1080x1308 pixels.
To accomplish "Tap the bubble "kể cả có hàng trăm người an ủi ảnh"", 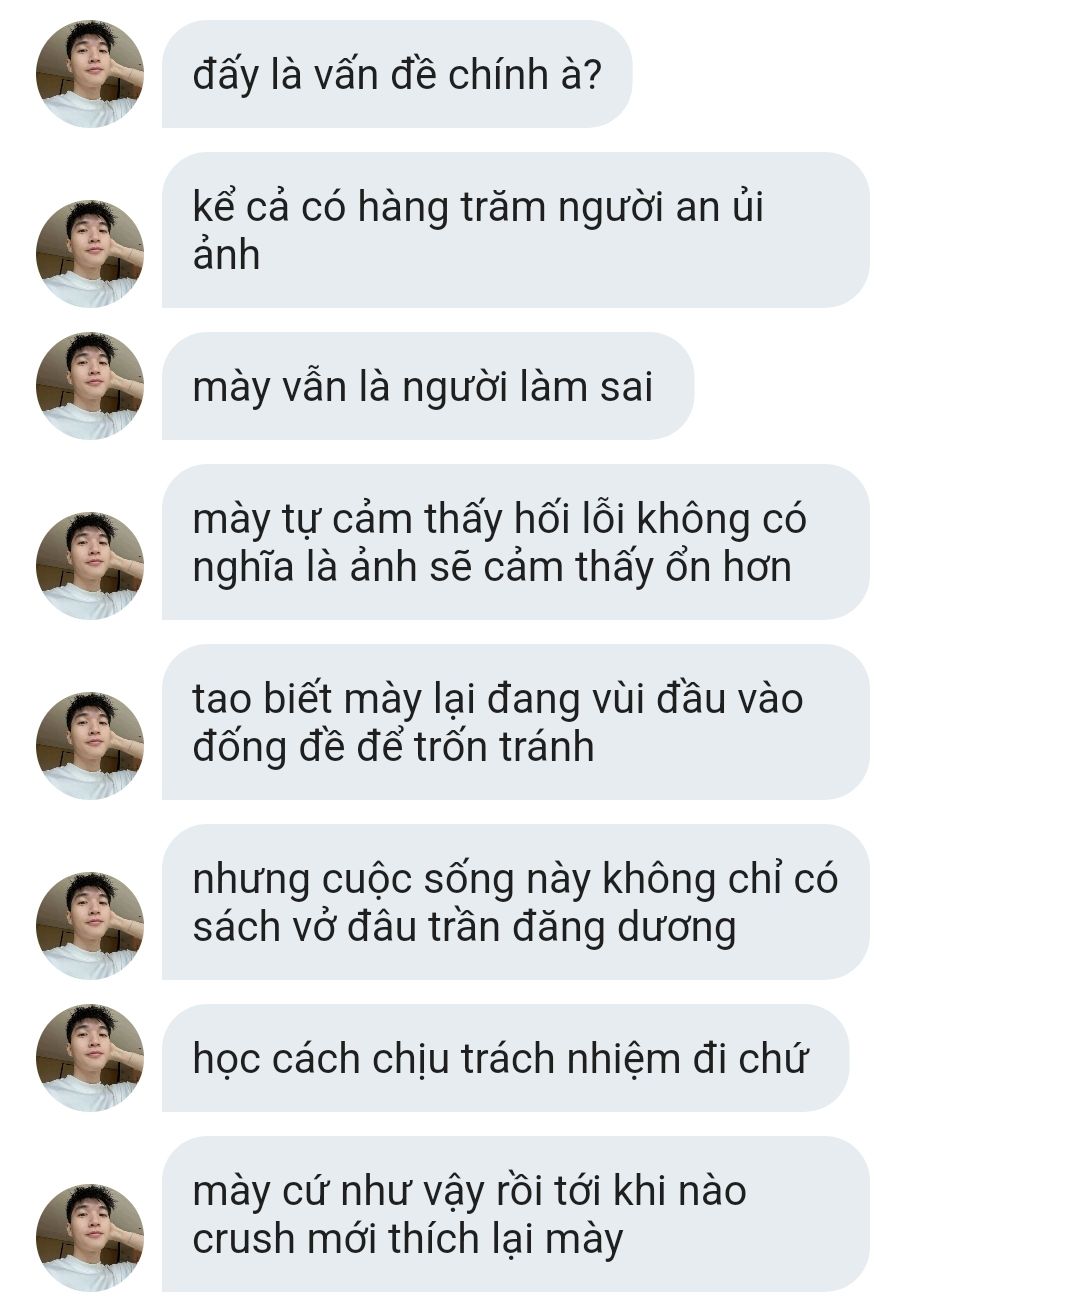I will point(516,230).
